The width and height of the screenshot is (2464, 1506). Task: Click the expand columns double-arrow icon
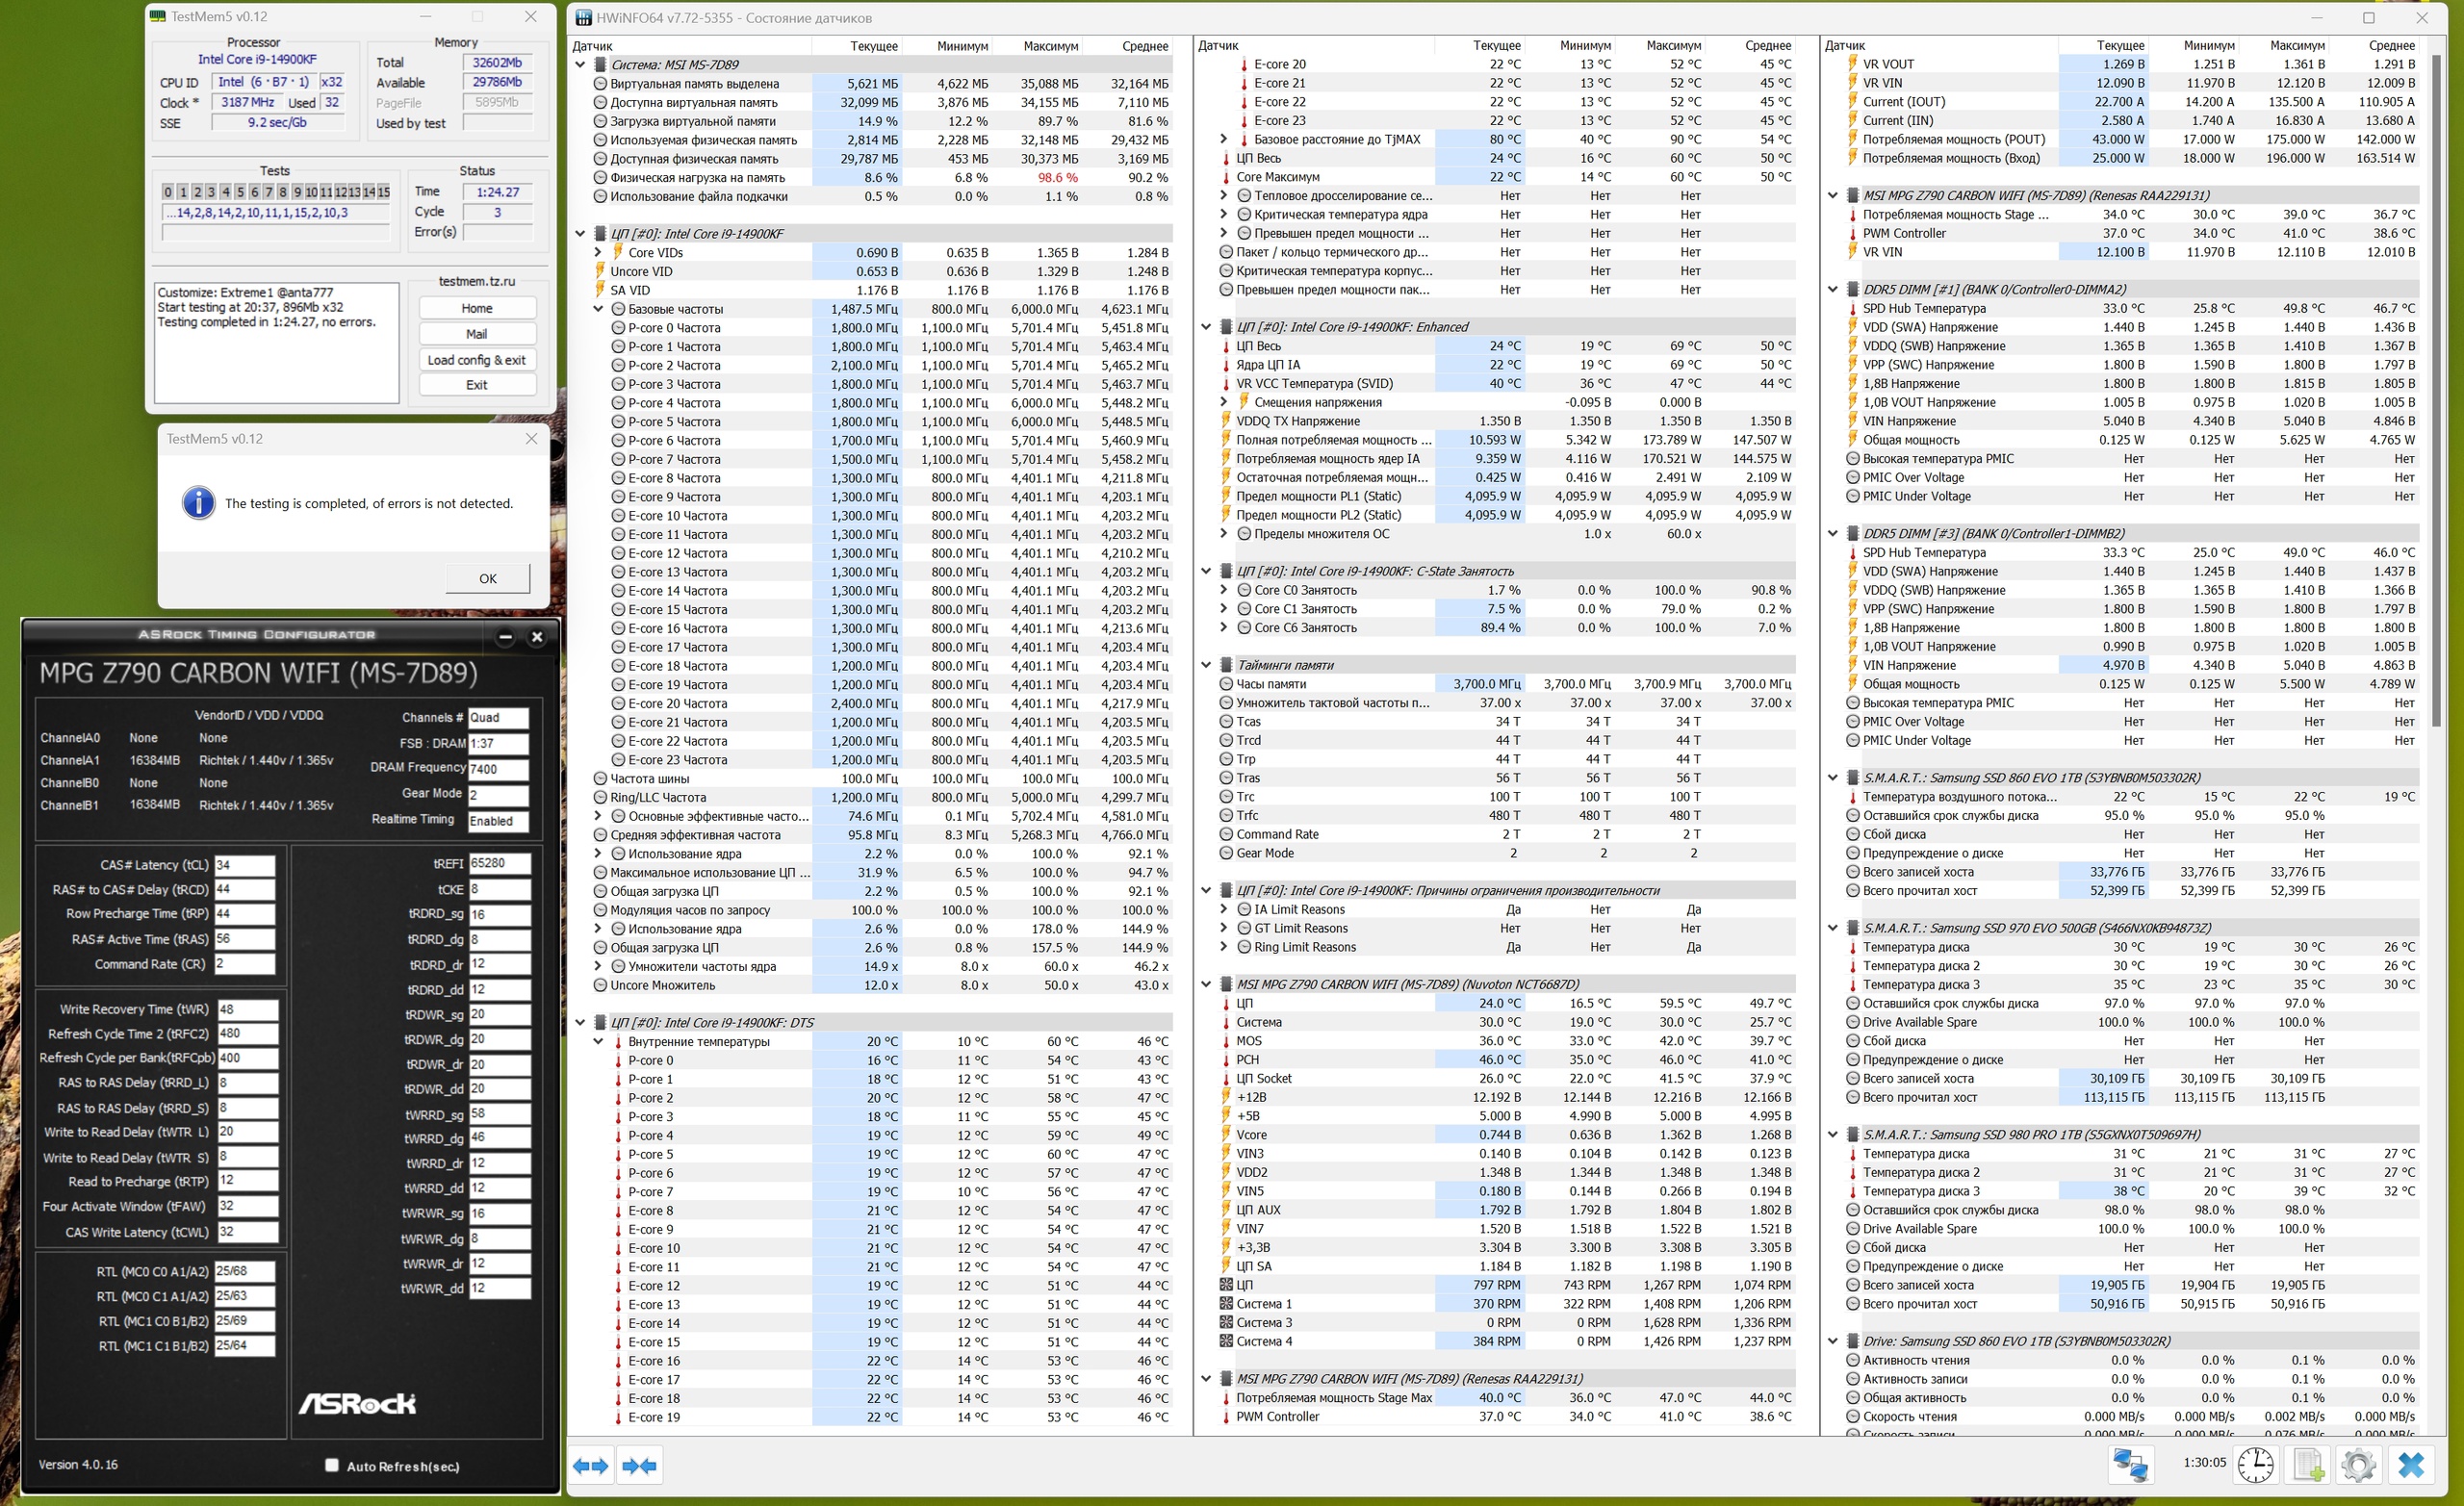coord(590,1466)
